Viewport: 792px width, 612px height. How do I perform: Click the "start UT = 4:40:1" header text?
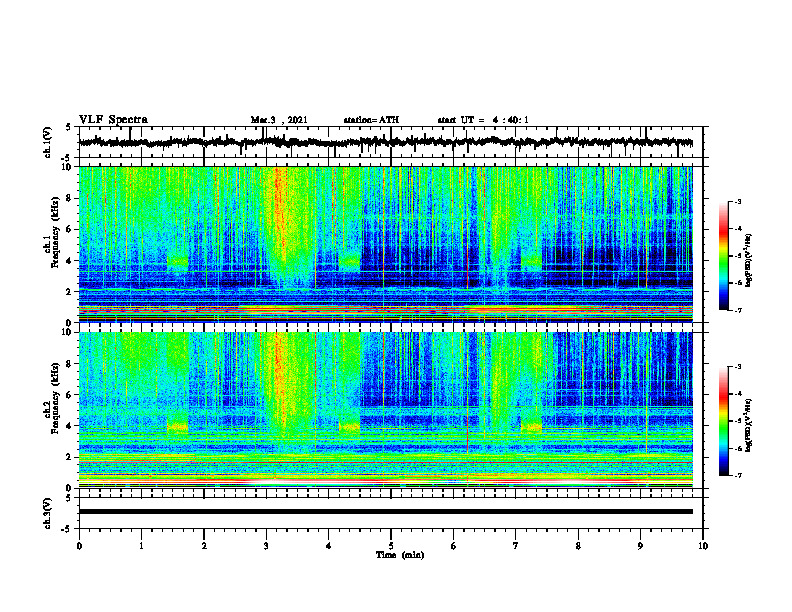(x=483, y=120)
